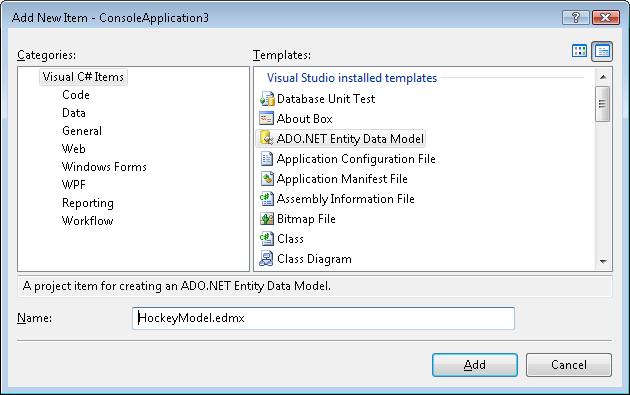This screenshot has height=395, width=630.
Task: Switch templates to large icons view
Action: 579,51
